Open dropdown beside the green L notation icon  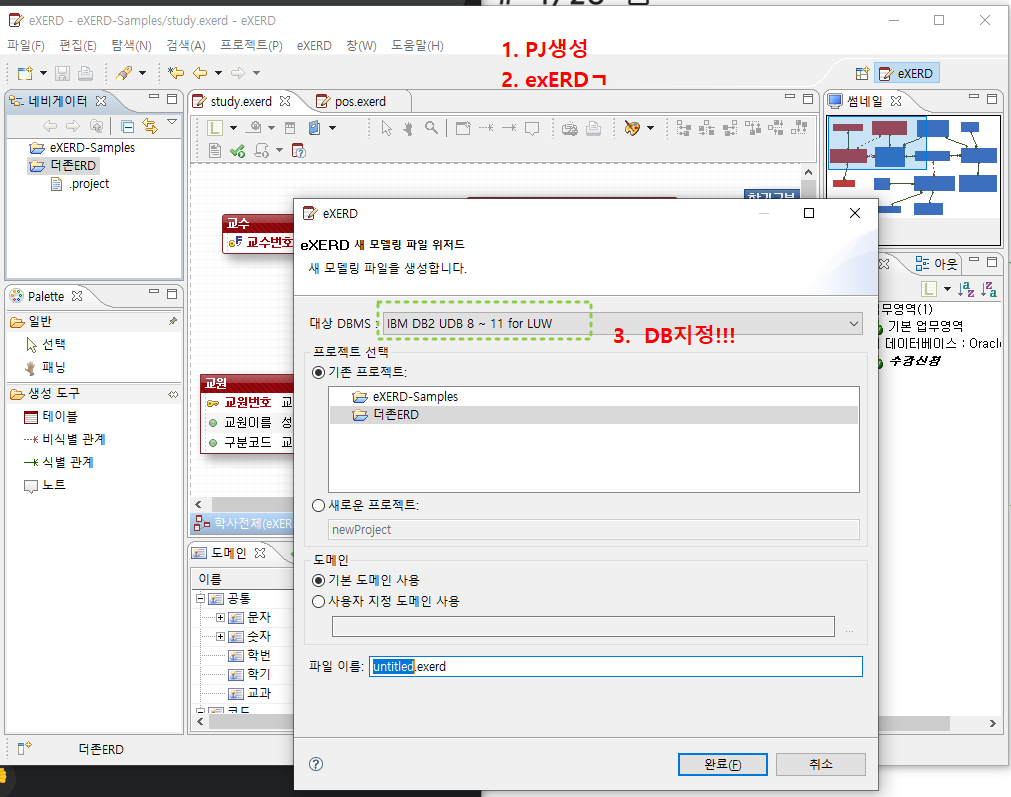tap(233, 128)
